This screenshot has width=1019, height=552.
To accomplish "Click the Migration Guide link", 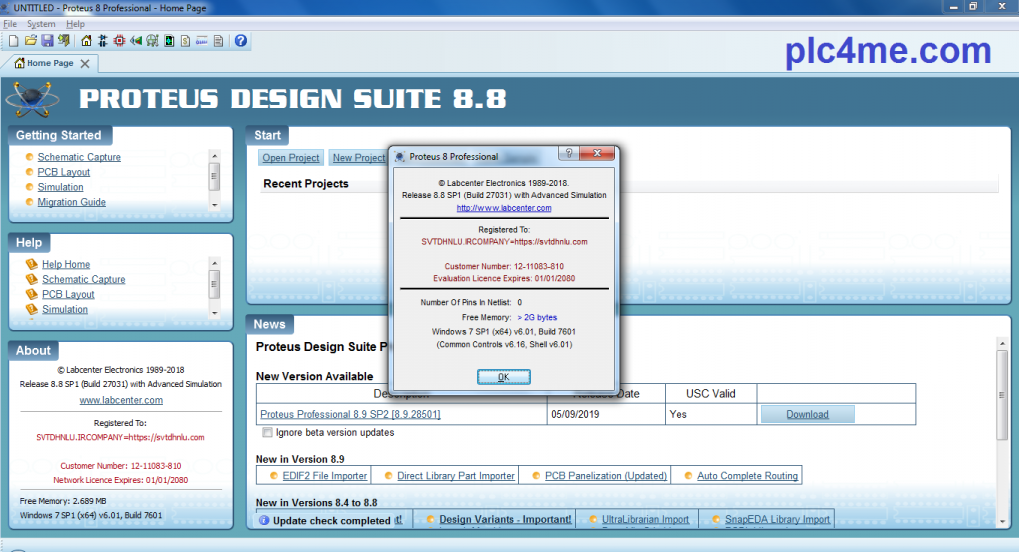I will point(71,202).
